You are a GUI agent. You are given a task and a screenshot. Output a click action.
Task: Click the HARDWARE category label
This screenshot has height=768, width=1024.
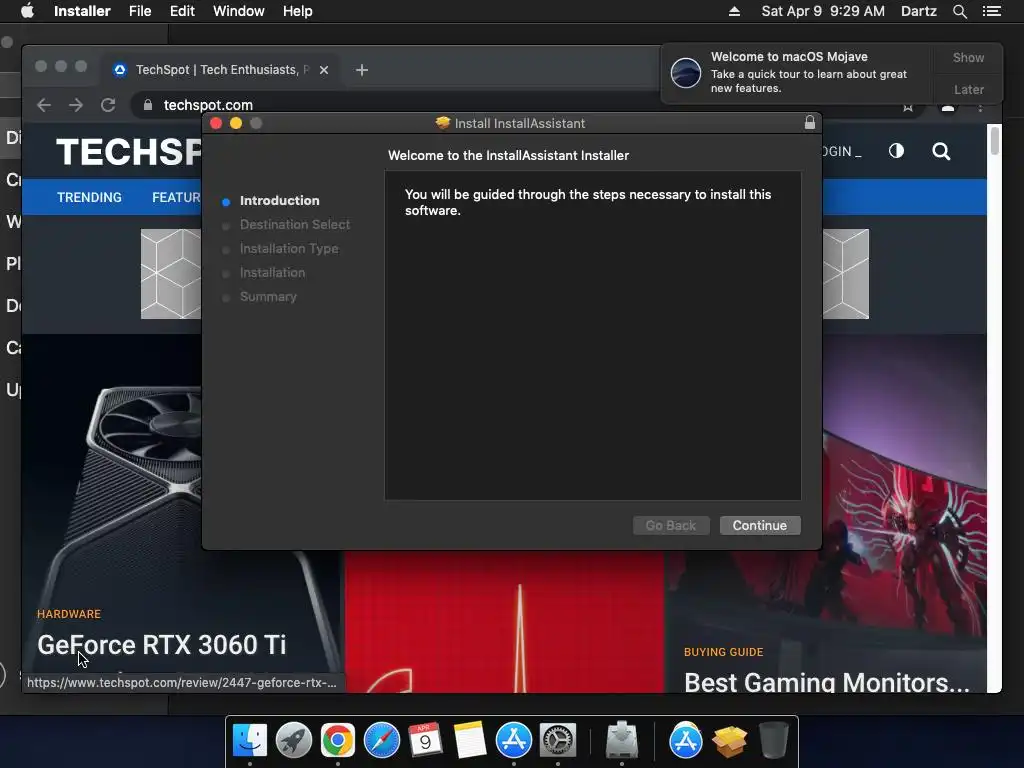click(x=69, y=614)
